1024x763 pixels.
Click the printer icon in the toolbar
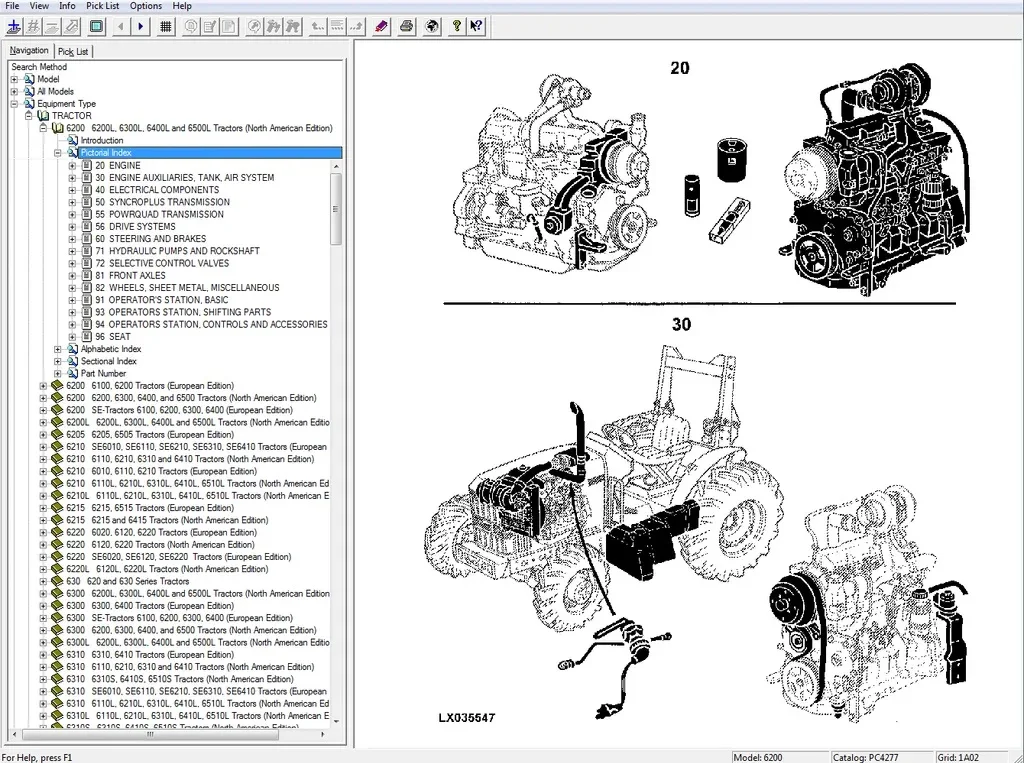click(x=406, y=26)
